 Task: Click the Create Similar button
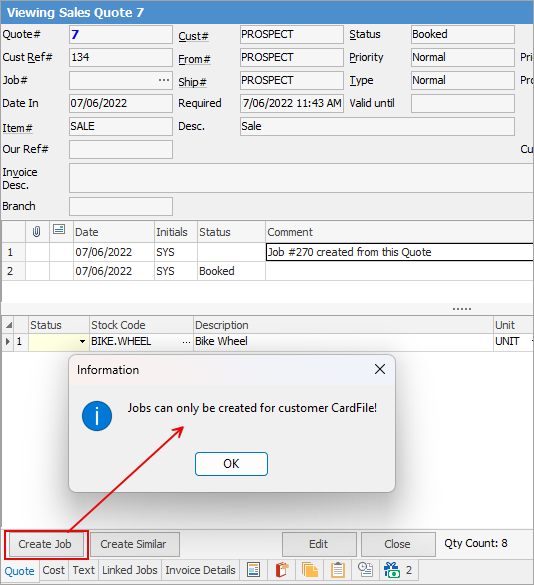tap(135, 544)
